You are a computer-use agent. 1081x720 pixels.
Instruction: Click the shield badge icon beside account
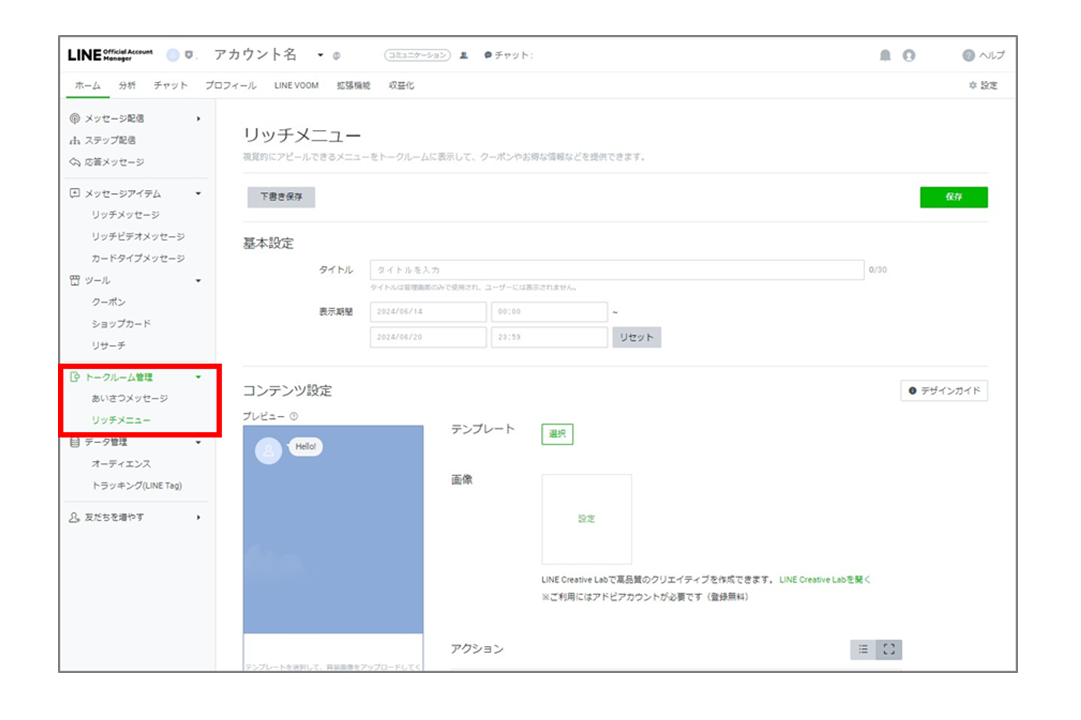[188, 55]
